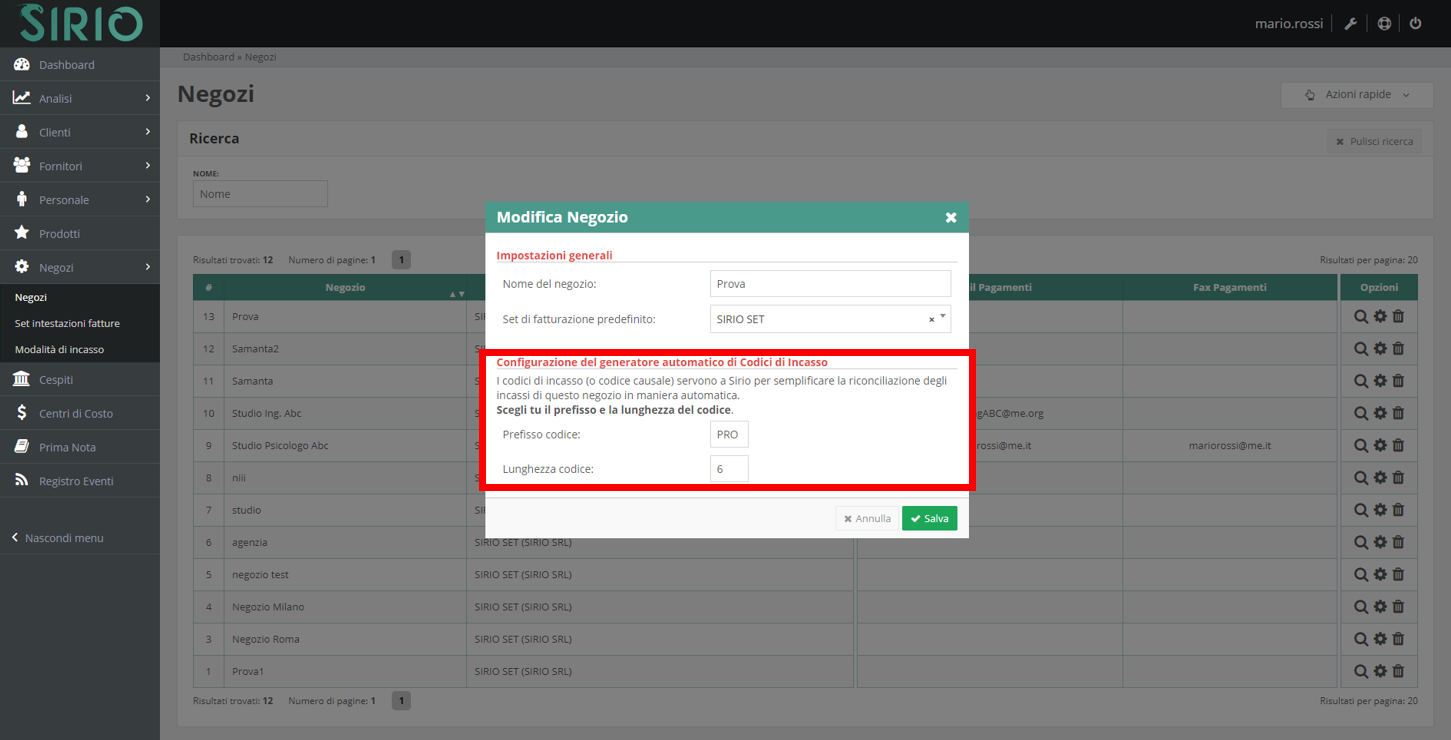This screenshot has height=740, width=1451.
Task: Click inside the Nome del negozio field
Action: point(830,283)
